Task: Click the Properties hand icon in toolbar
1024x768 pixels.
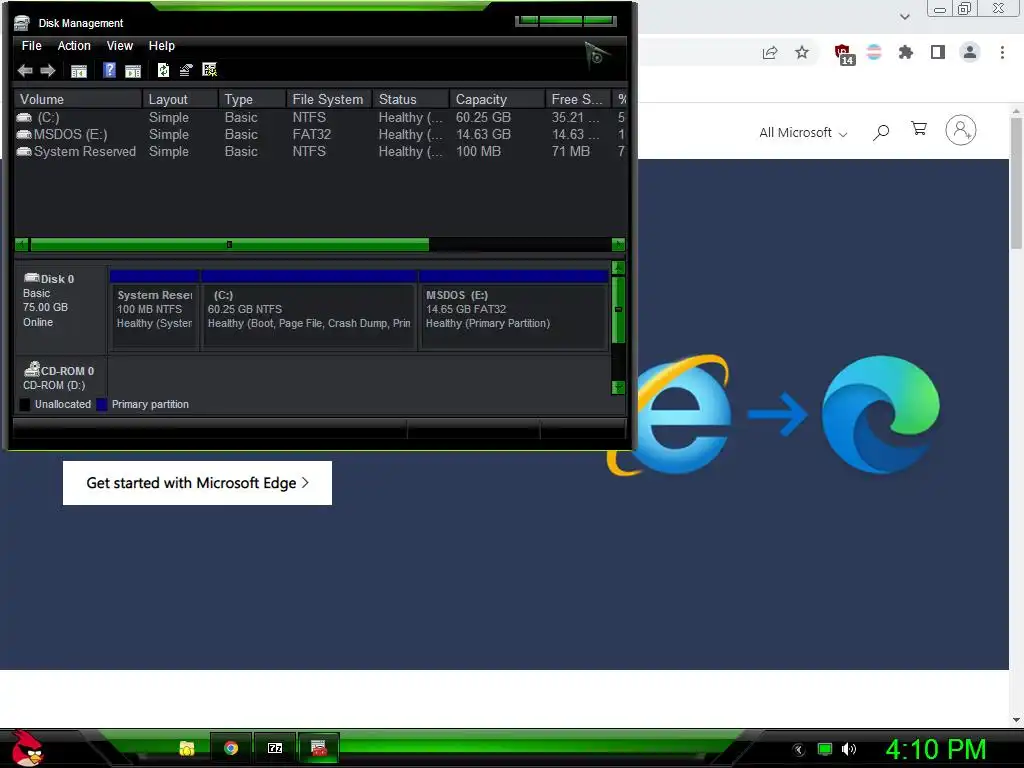Action: click(186, 70)
